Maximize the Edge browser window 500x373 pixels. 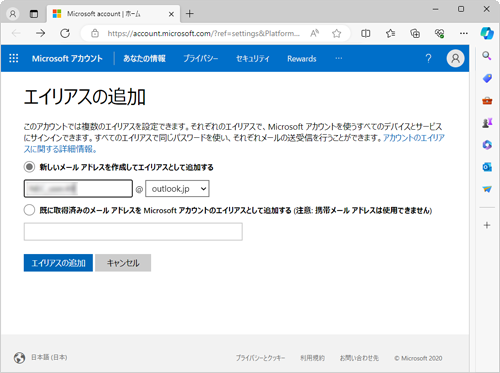461,9
